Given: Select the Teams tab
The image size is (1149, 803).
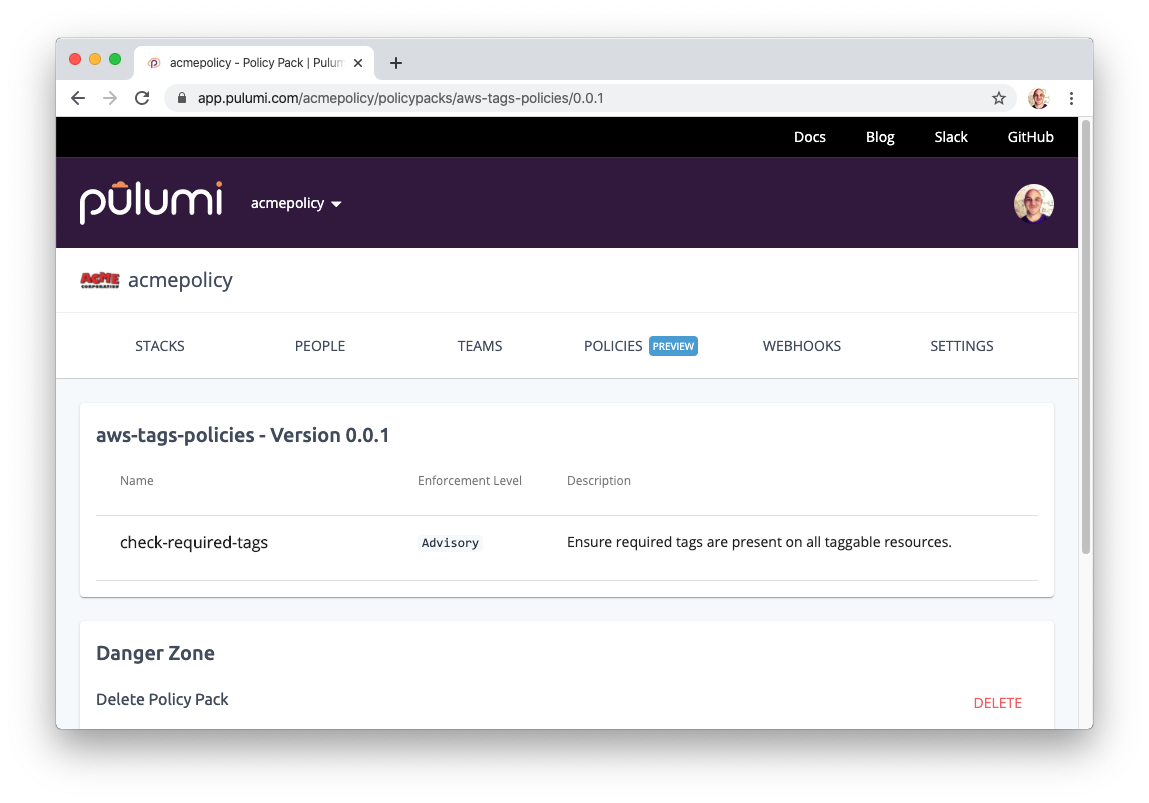Looking at the screenshot, I should pyautogui.click(x=480, y=346).
